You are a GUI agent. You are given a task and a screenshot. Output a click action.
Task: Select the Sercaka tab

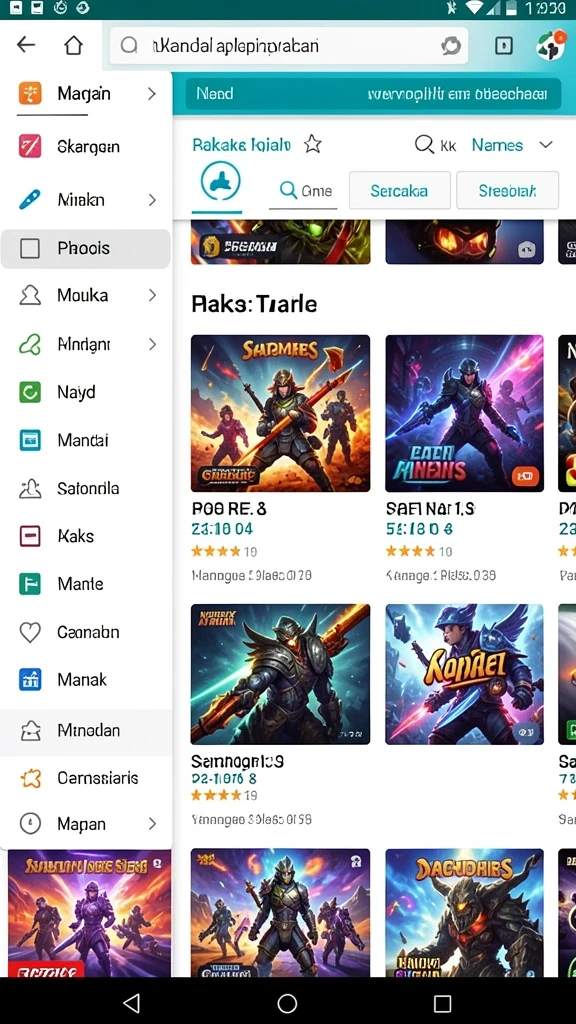point(400,191)
